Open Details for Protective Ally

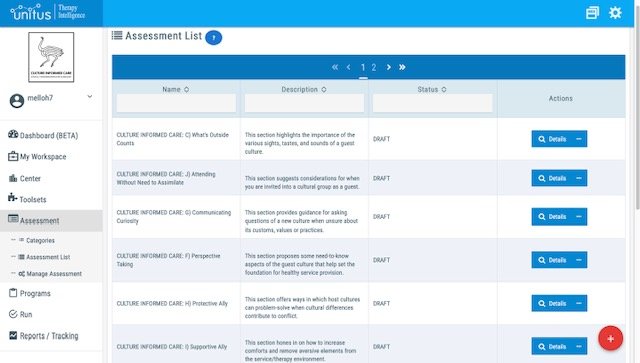click(x=552, y=303)
